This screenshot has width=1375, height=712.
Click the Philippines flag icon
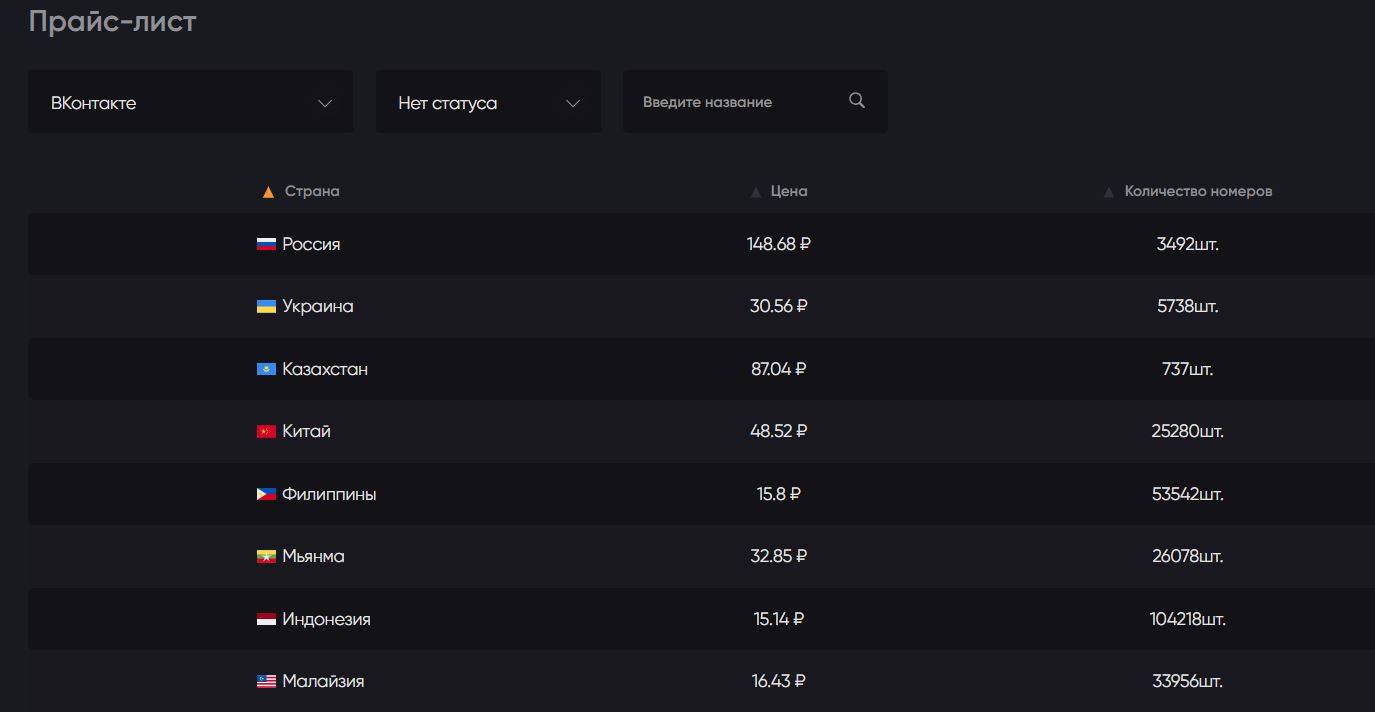266,494
